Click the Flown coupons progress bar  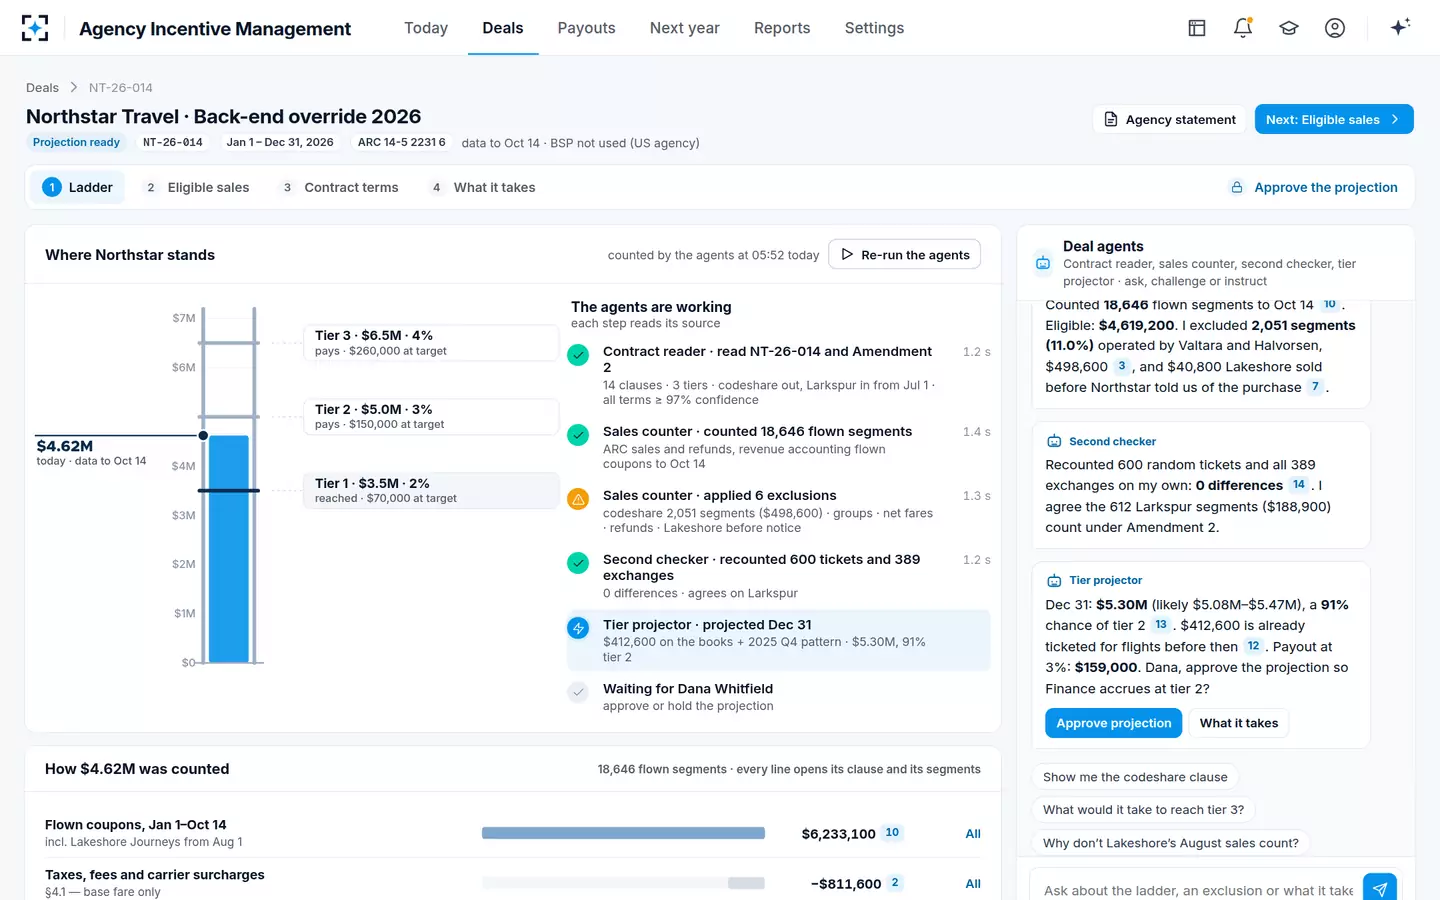[623, 833]
